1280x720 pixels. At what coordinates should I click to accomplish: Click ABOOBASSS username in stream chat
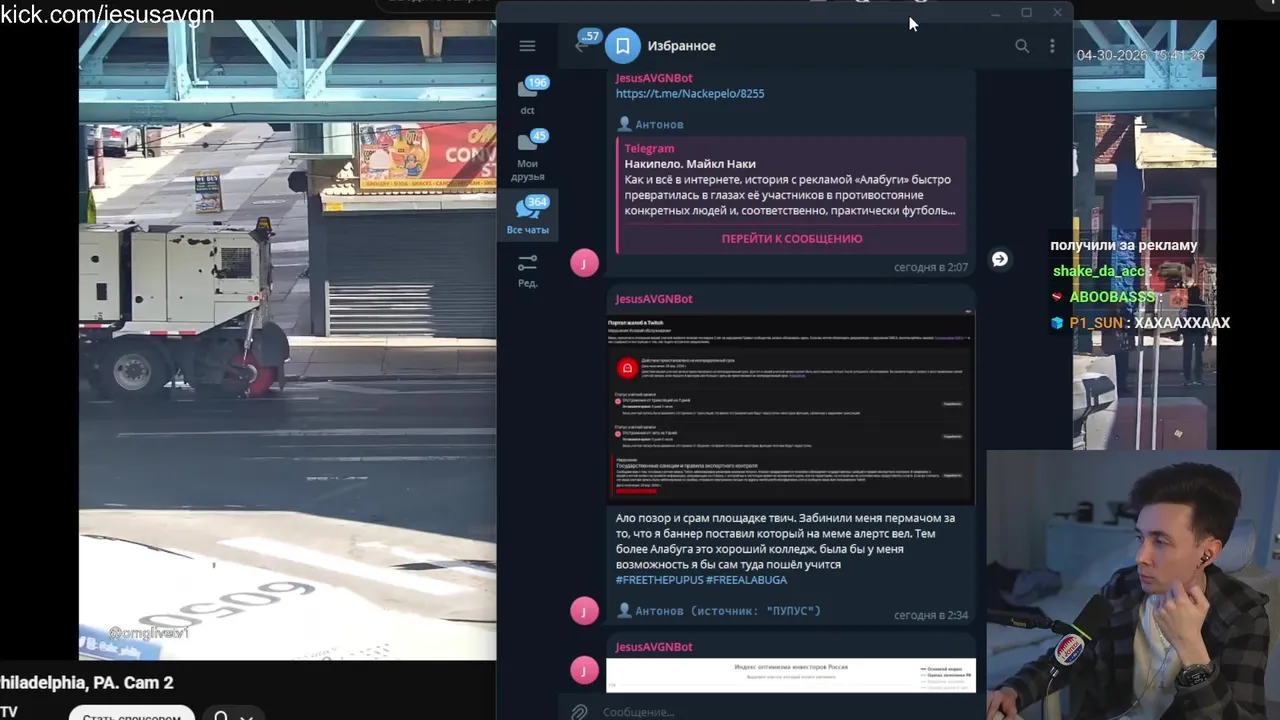tap(1112, 297)
